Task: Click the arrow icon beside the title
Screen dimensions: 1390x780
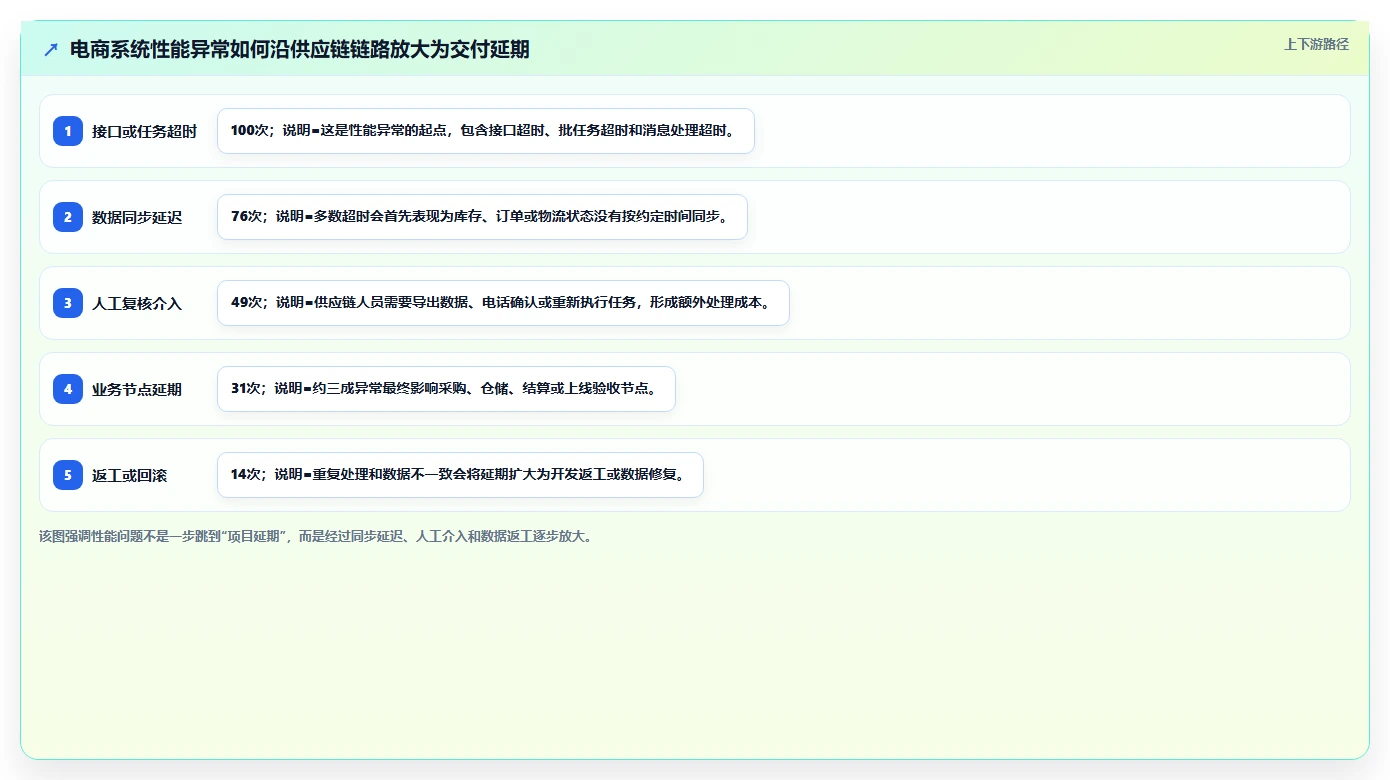Action: click(51, 49)
